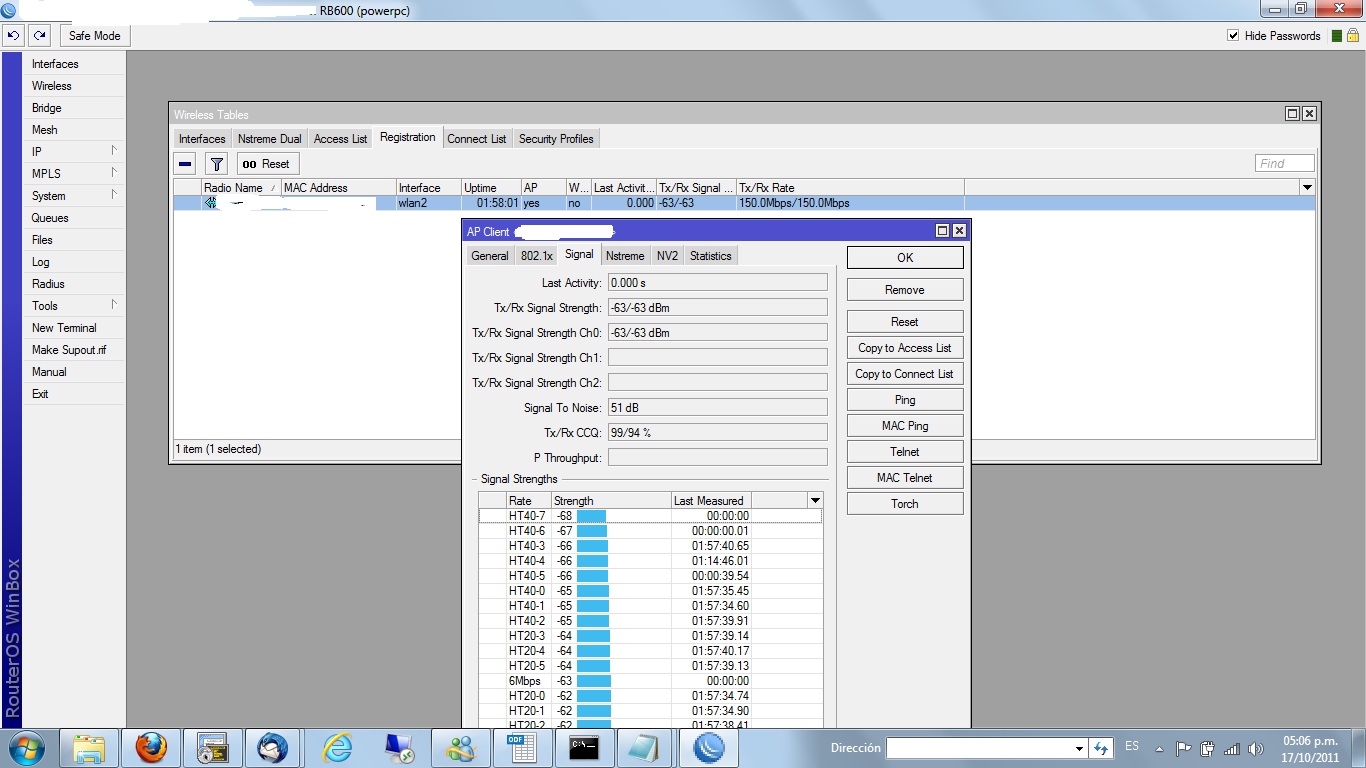This screenshot has height=768, width=1366.
Task: Click the Torch button
Action: (x=905, y=504)
